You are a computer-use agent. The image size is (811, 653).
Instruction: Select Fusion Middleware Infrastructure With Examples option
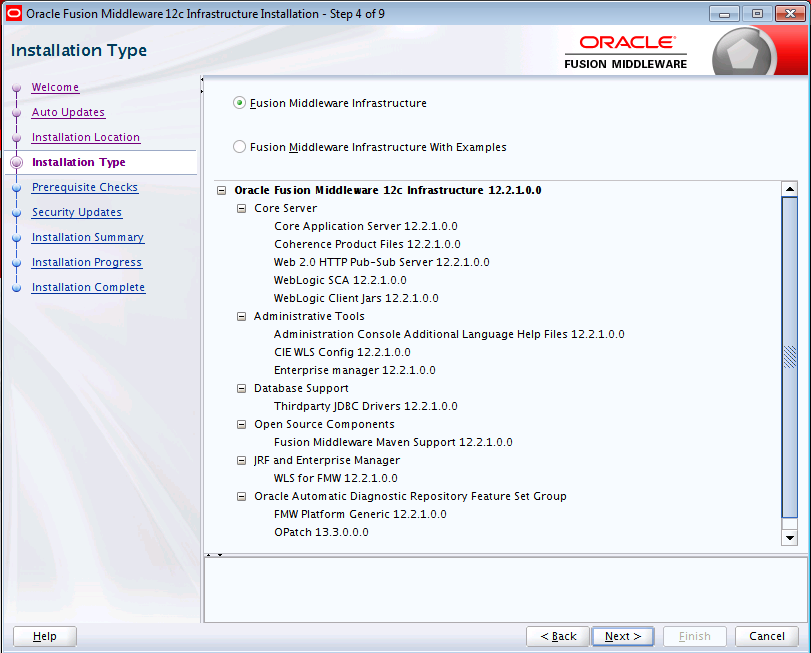239,147
